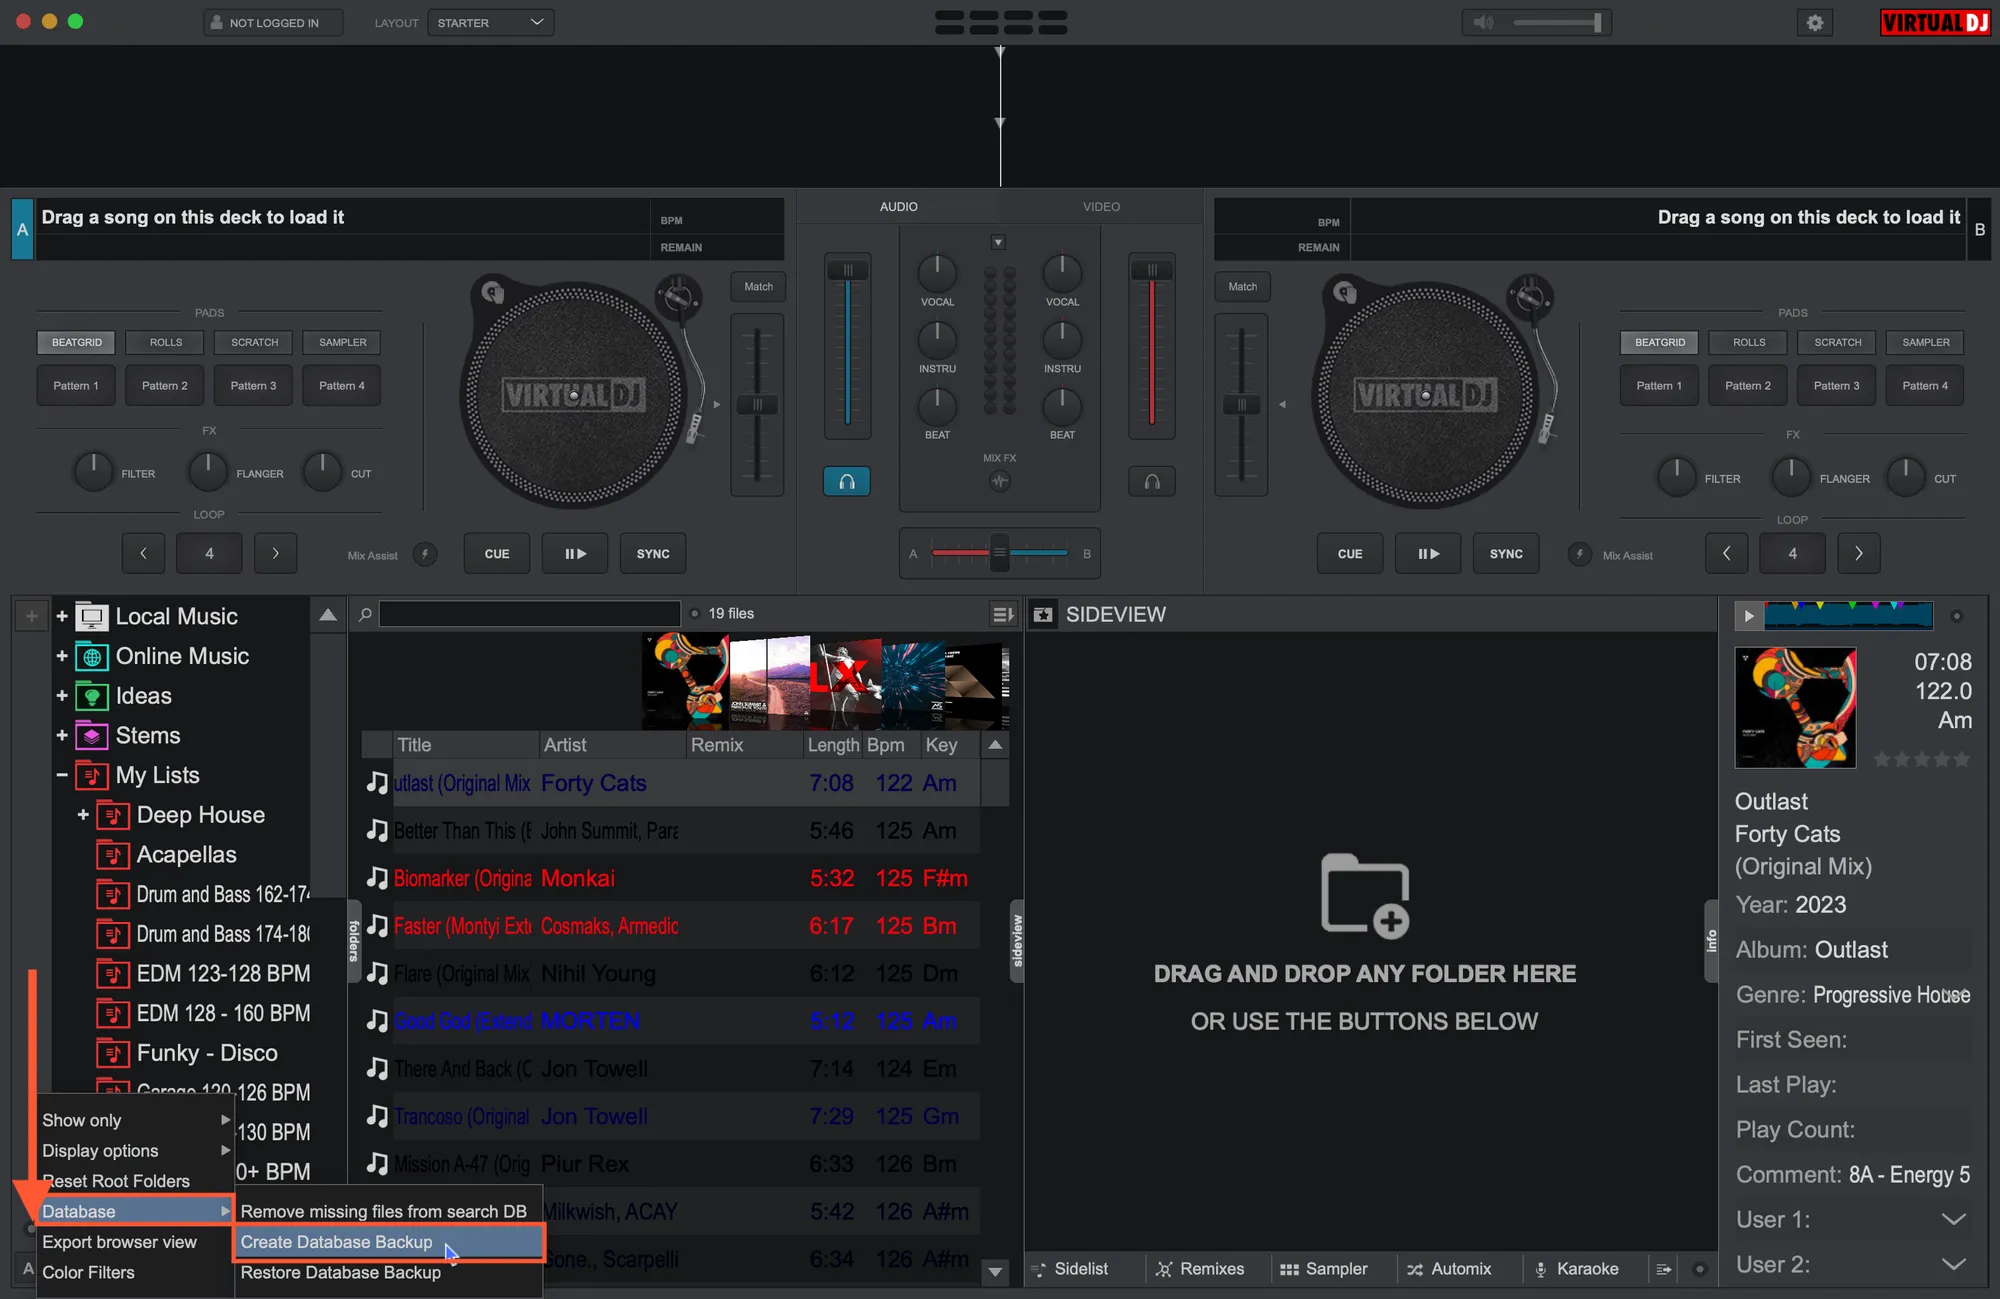Open the STARTER layout dropdown

click(x=490, y=22)
